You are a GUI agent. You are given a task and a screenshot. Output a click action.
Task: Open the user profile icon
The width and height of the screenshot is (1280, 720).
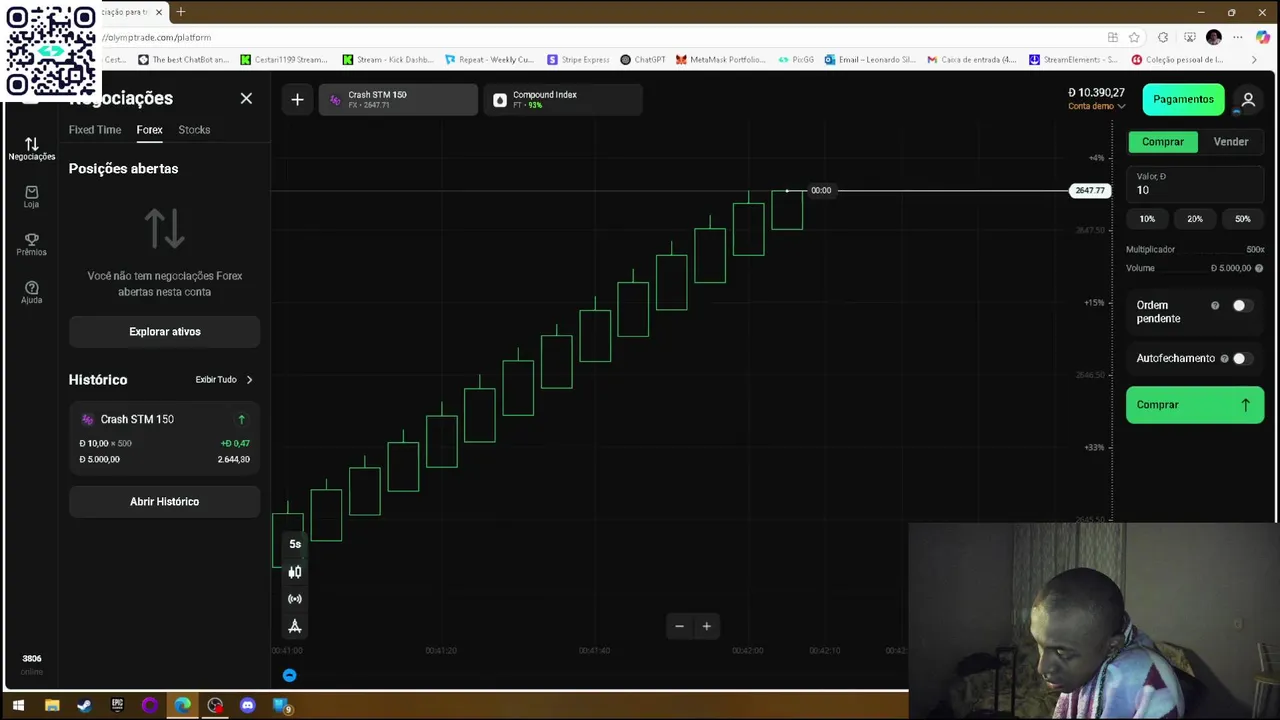tap(1248, 99)
